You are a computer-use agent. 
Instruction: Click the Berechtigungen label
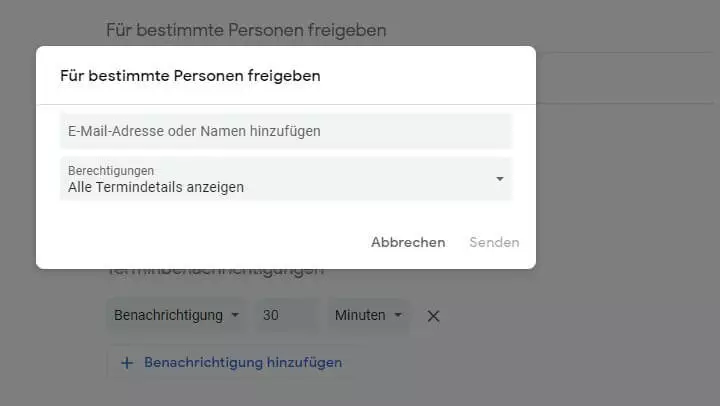tap(111, 171)
